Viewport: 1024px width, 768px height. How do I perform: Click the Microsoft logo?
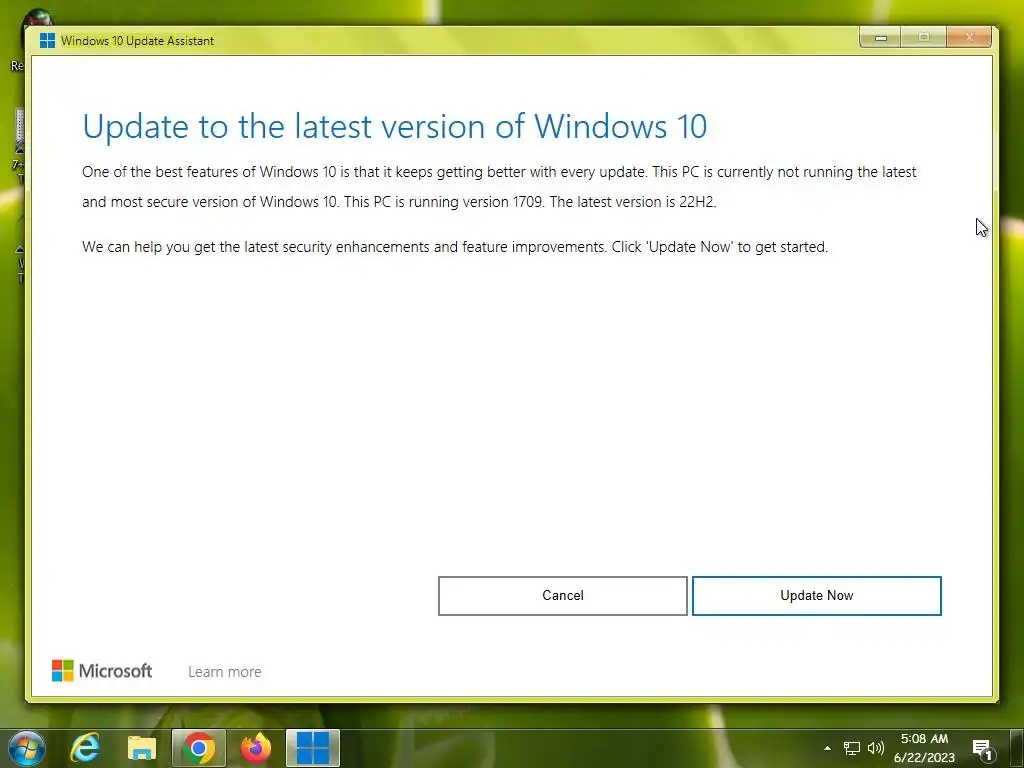click(102, 671)
